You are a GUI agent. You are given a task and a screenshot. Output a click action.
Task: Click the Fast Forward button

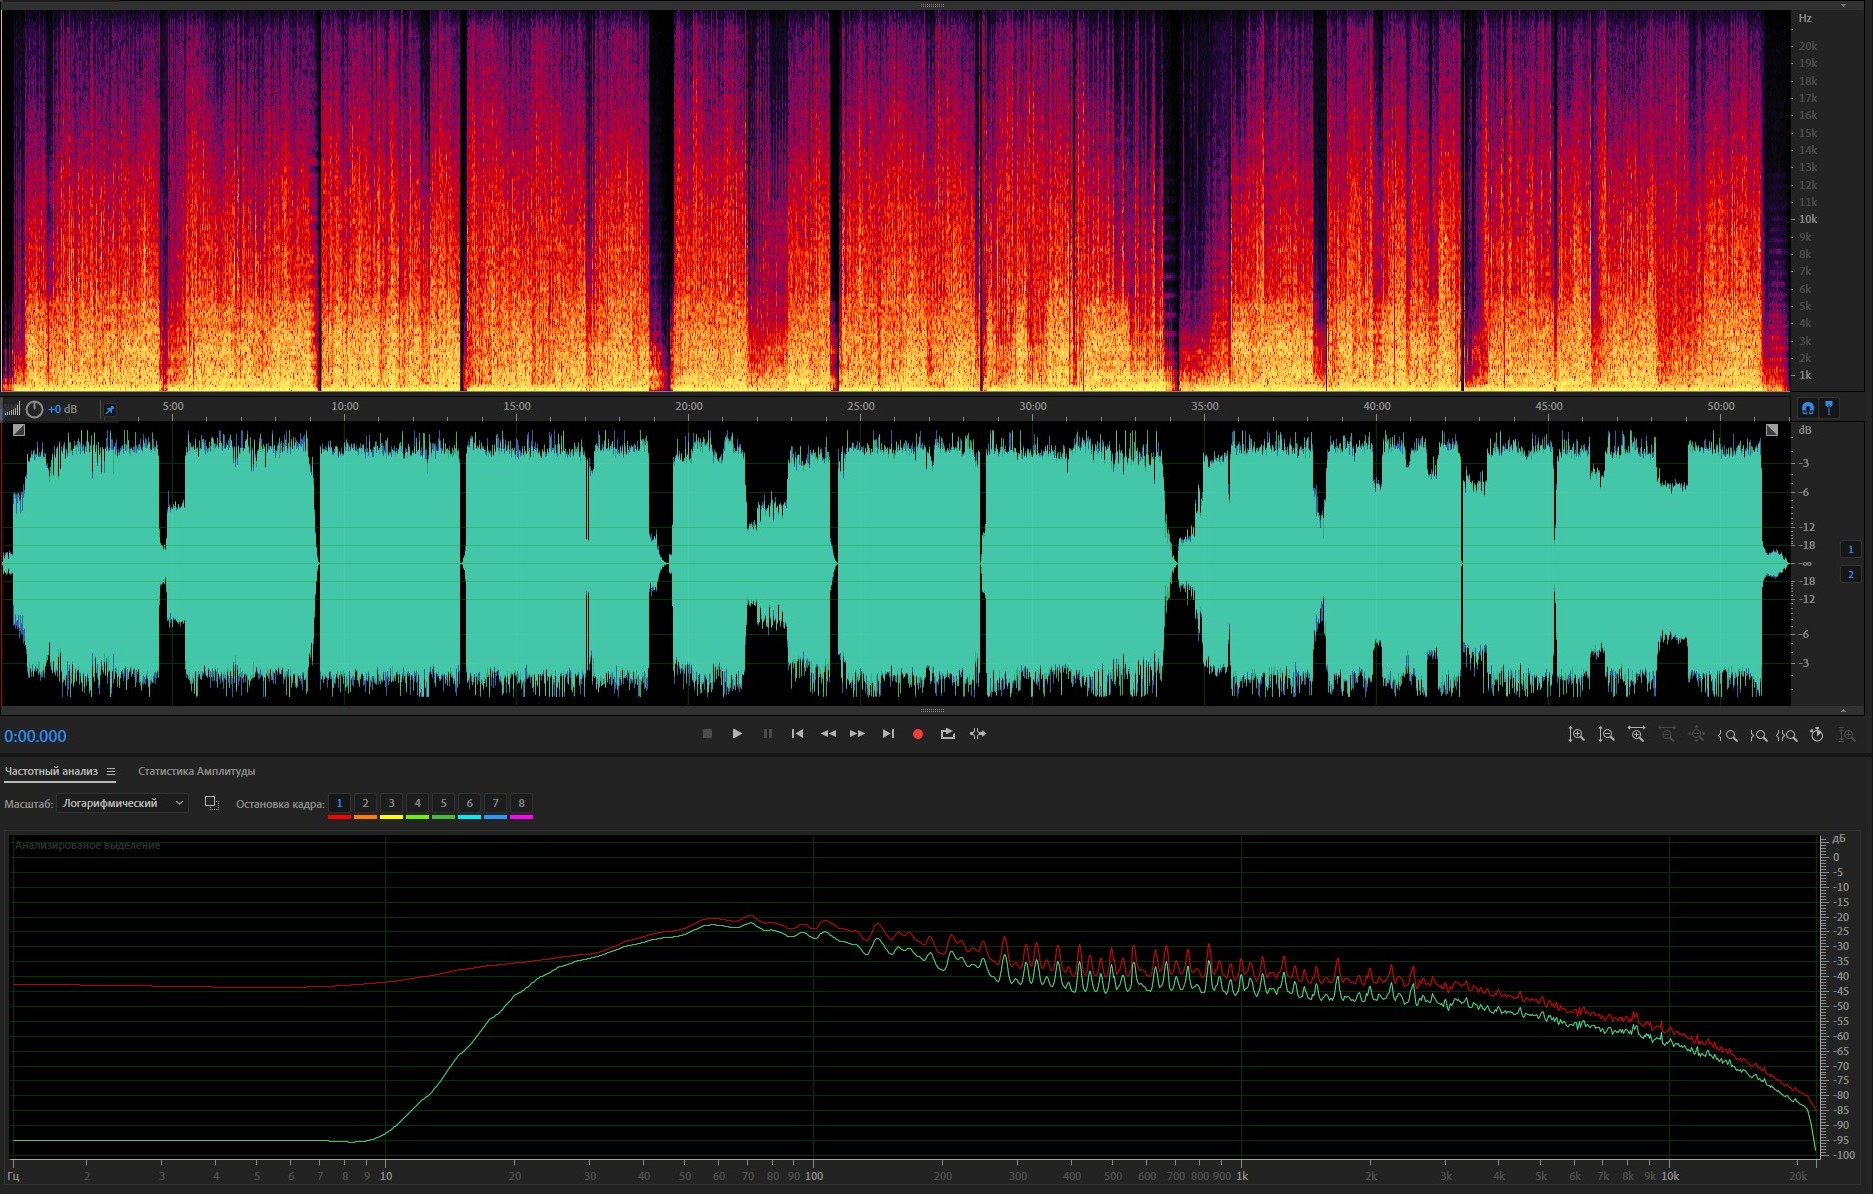(x=858, y=734)
